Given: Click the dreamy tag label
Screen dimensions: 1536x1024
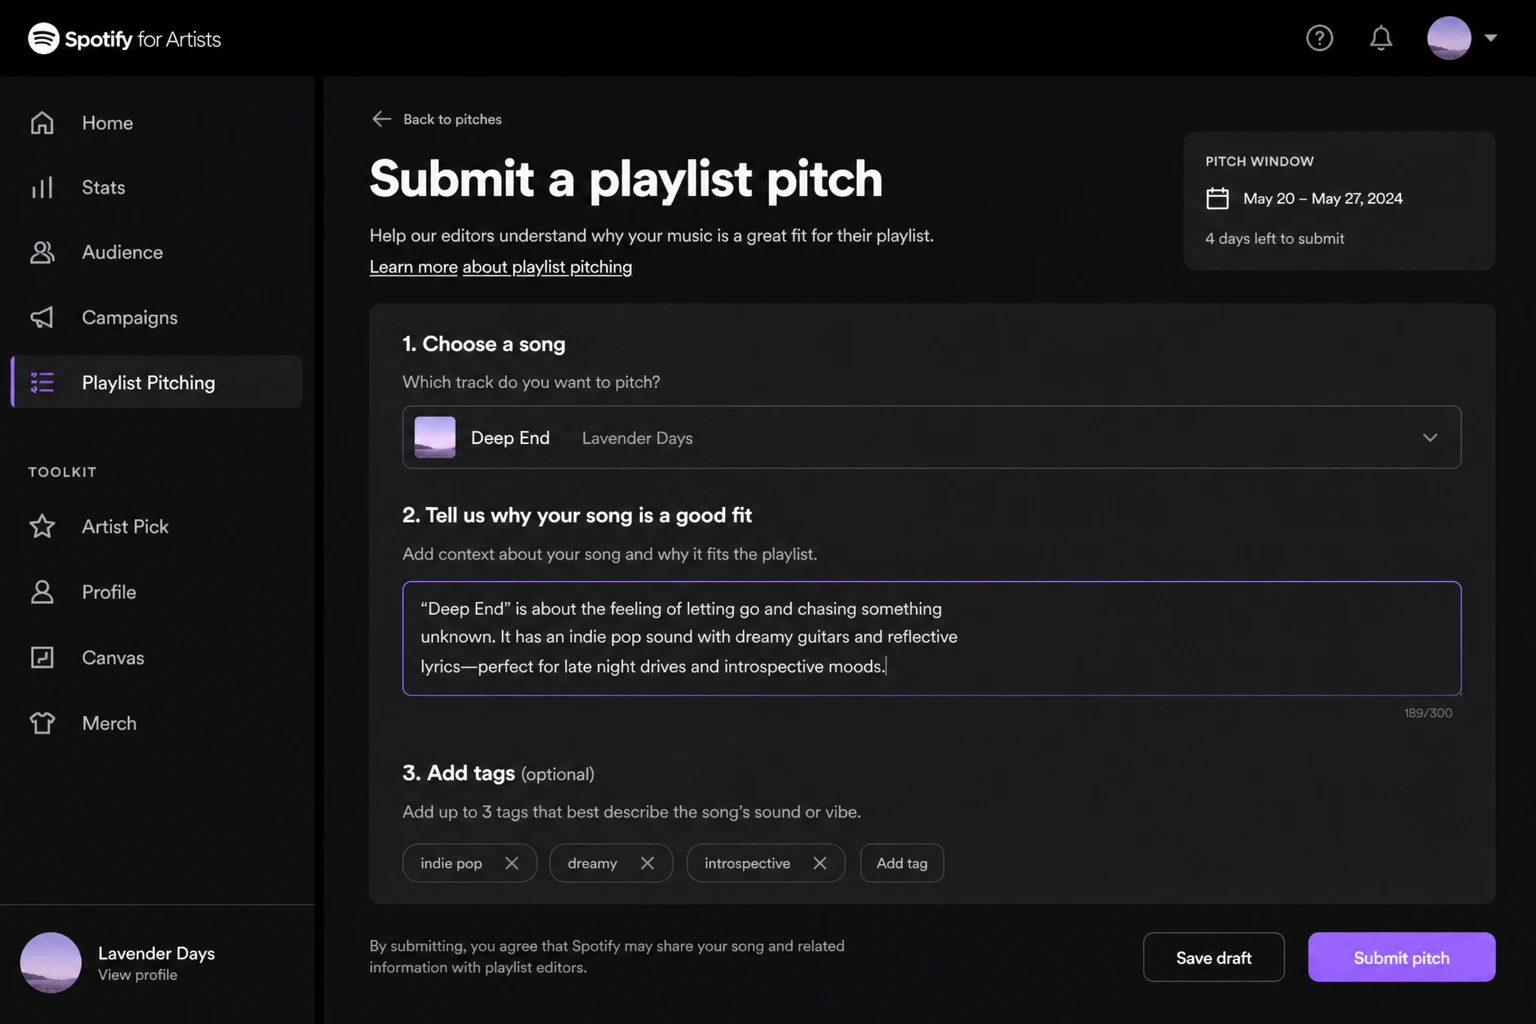Looking at the screenshot, I should (x=592, y=863).
